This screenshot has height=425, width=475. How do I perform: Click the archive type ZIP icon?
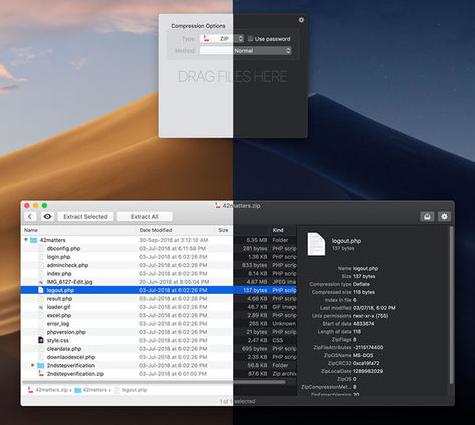click(x=206, y=39)
